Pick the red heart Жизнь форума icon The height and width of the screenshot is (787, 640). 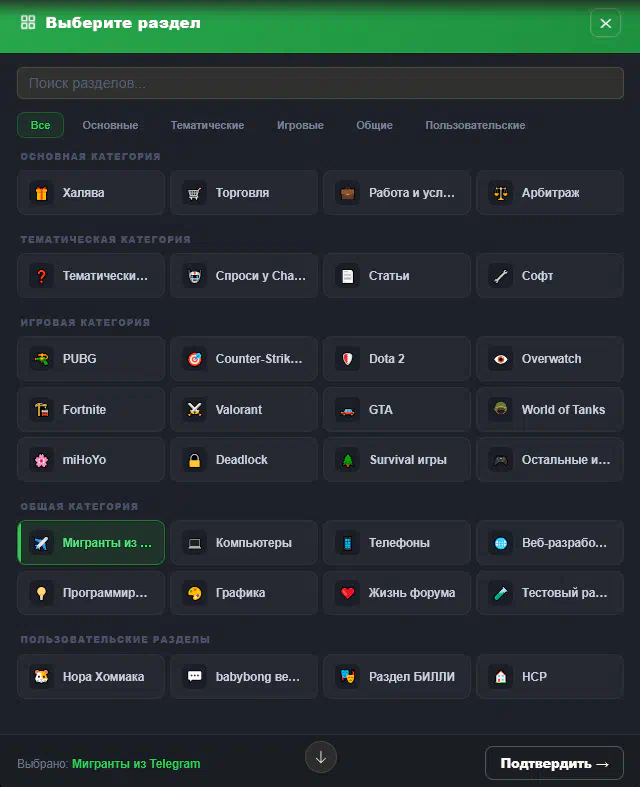(347, 593)
